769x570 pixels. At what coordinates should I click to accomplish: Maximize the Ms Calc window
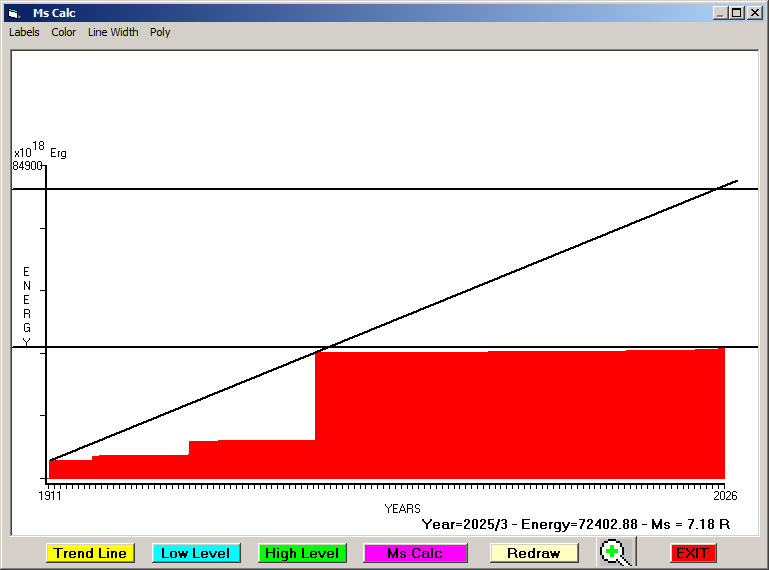pyautogui.click(x=737, y=13)
